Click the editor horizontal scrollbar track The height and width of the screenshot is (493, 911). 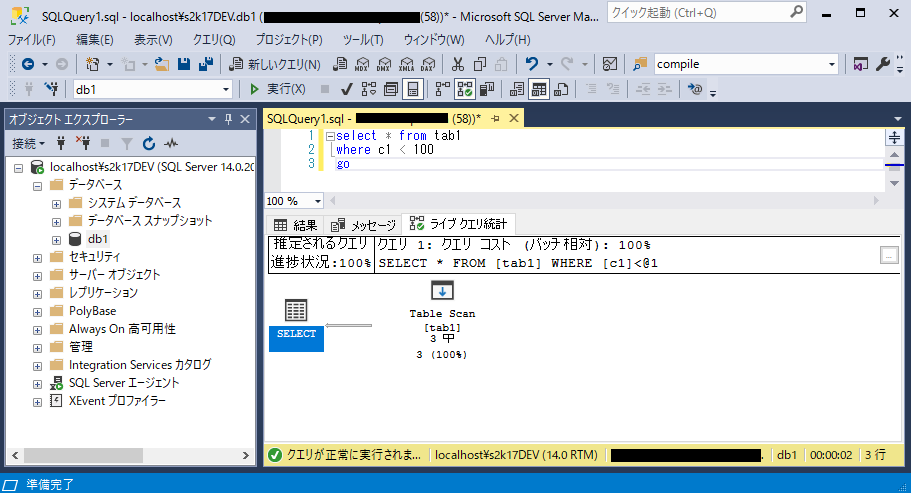pos(604,201)
